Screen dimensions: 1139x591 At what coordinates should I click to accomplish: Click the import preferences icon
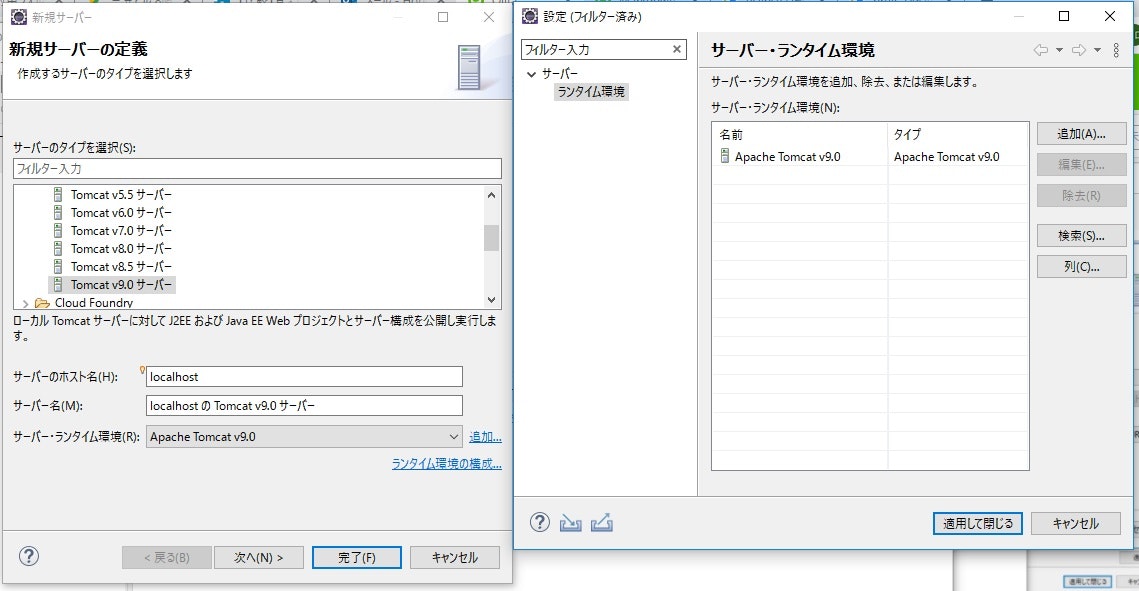[x=571, y=522]
